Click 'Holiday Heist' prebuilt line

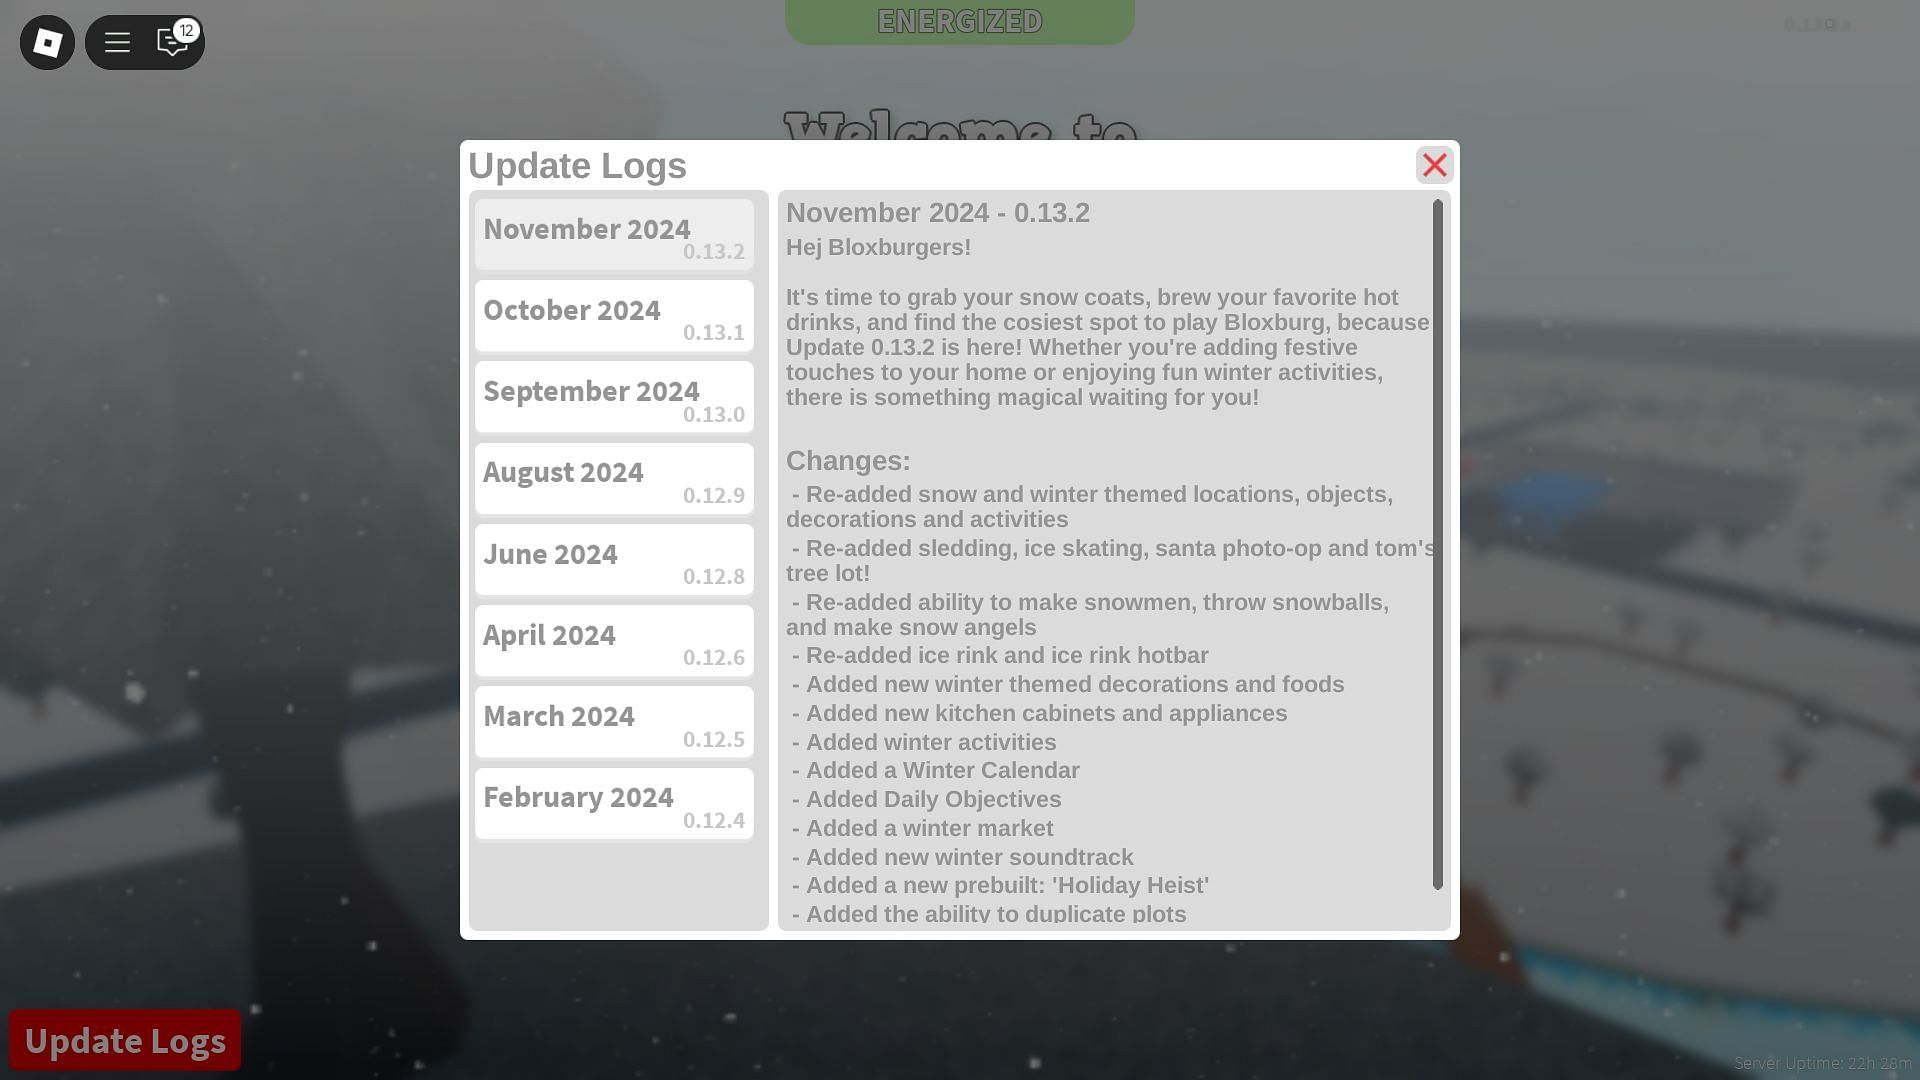tap(1000, 886)
